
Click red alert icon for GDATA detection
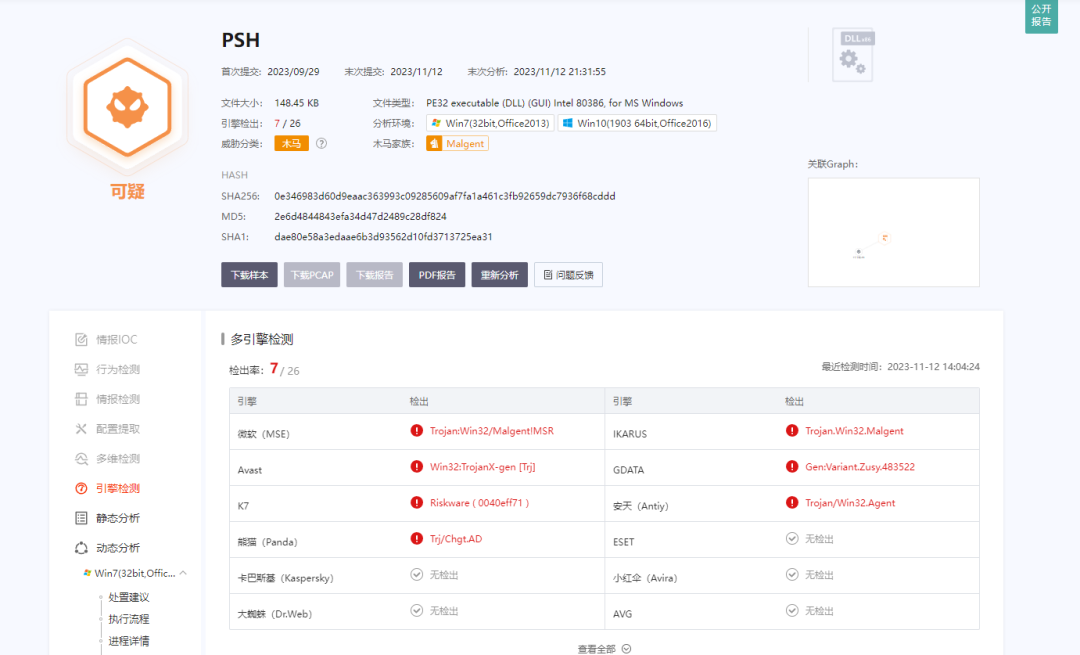pyautogui.click(x=792, y=466)
